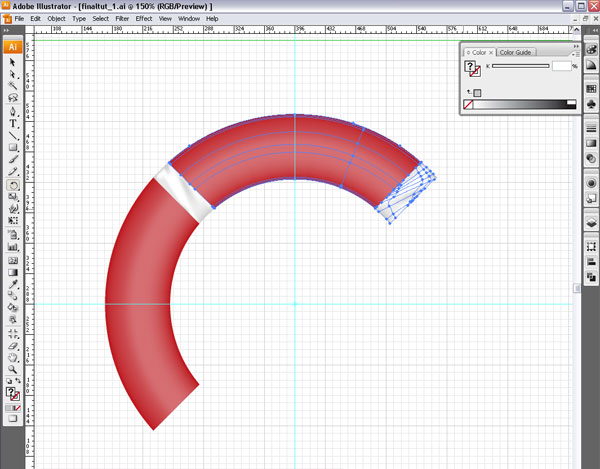Select the Column Graph tool

click(x=13, y=247)
